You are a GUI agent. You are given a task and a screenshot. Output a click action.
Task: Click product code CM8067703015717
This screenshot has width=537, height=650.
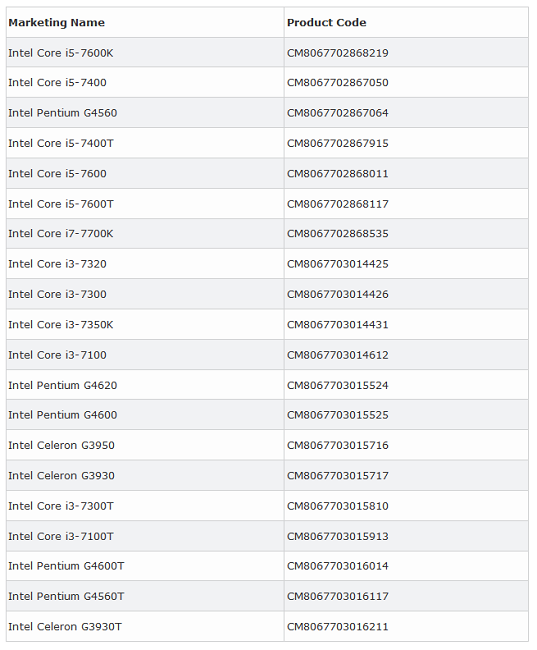pyautogui.click(x=338, y=475)
